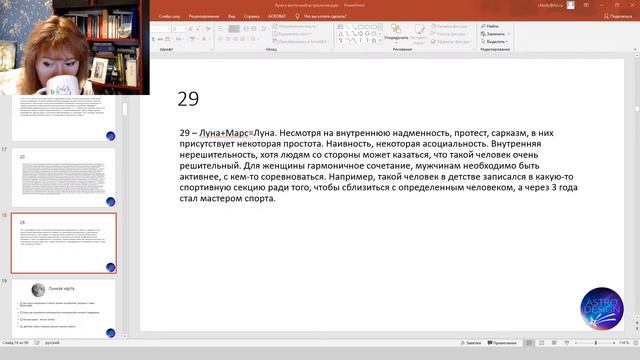Expand the Заменить dropdown arrow
This screenshot has width=640, height=360.
pos(509,34)
